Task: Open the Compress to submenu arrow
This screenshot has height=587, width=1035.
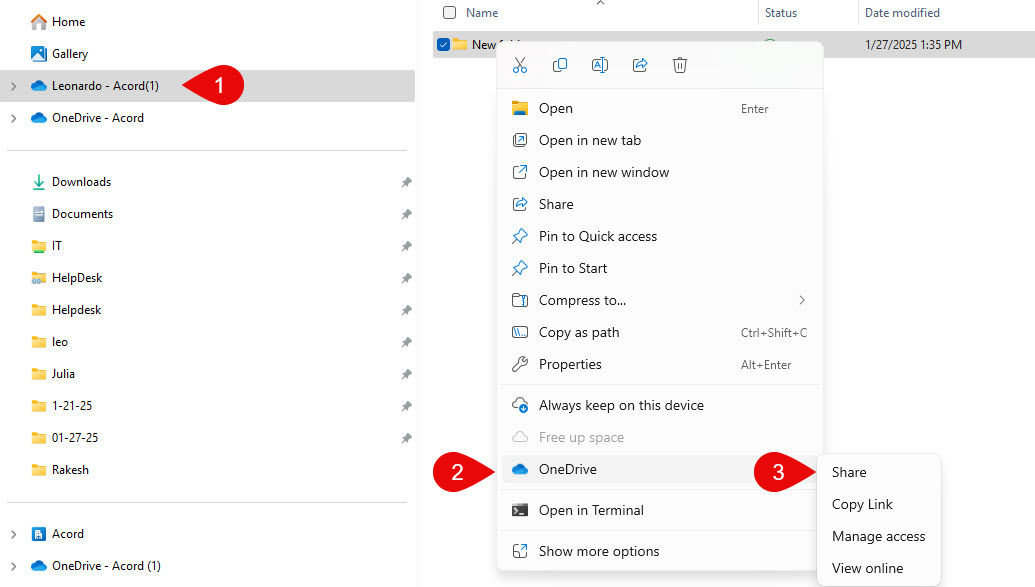Action: pyautogui.click(x=801, y=300)
